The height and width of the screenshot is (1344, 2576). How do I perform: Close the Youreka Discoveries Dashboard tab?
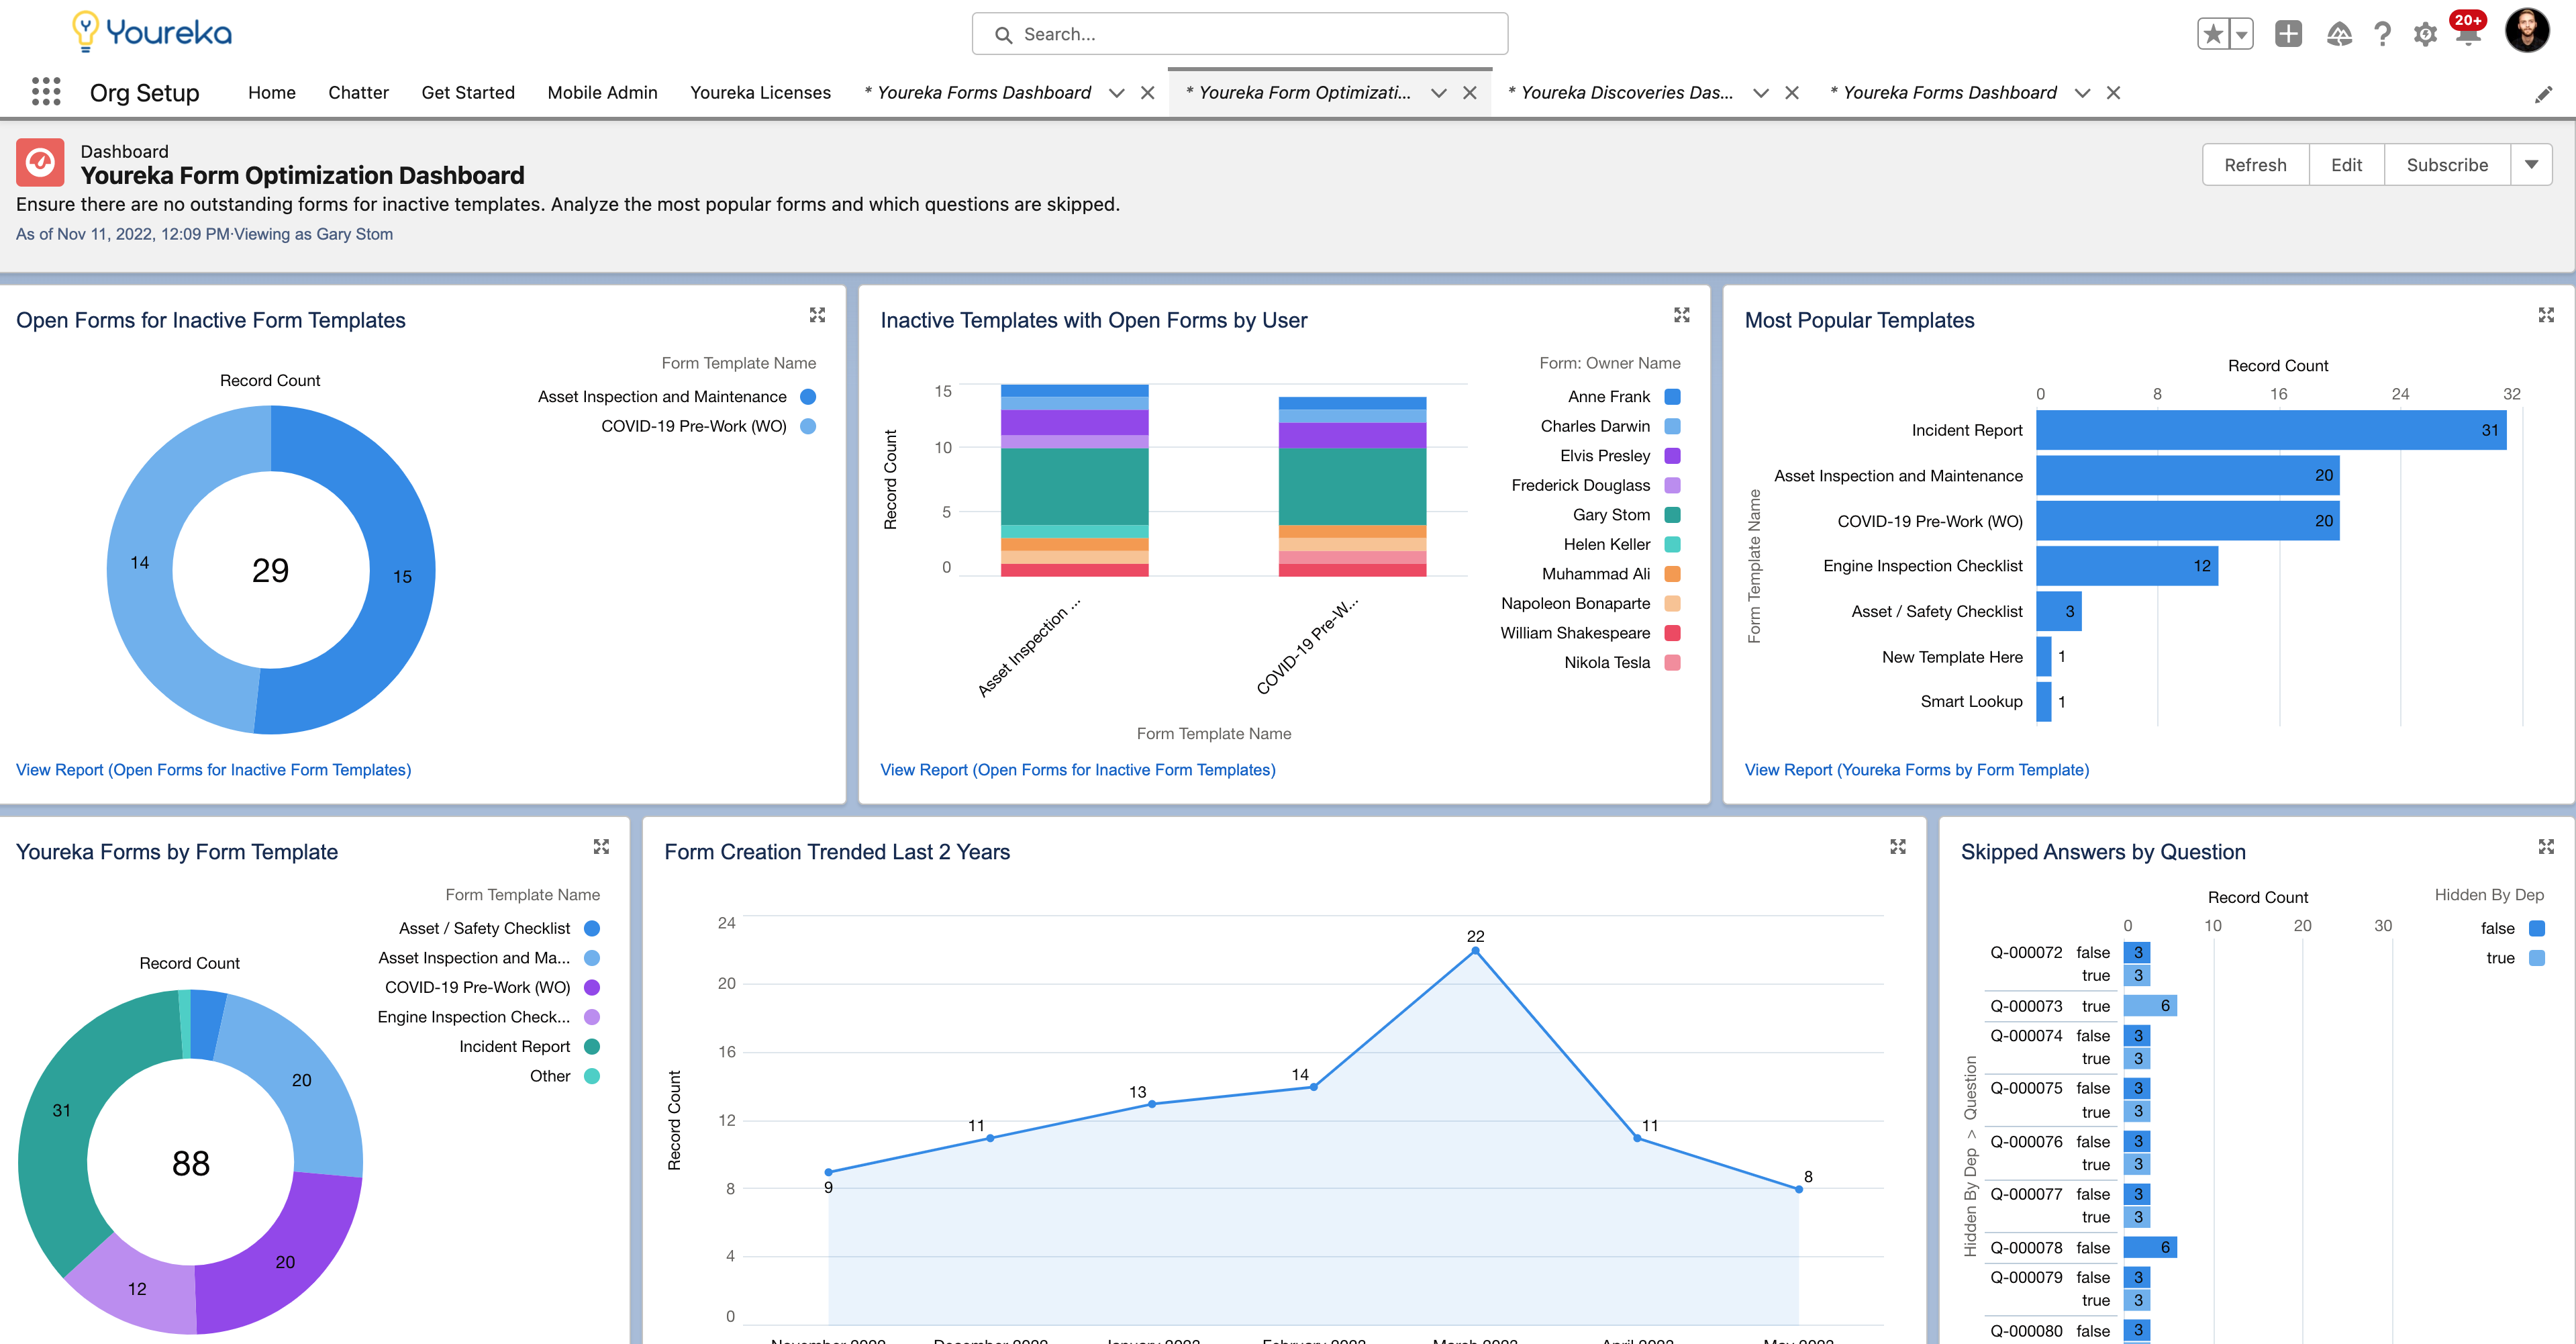[x=1792, y=93]
